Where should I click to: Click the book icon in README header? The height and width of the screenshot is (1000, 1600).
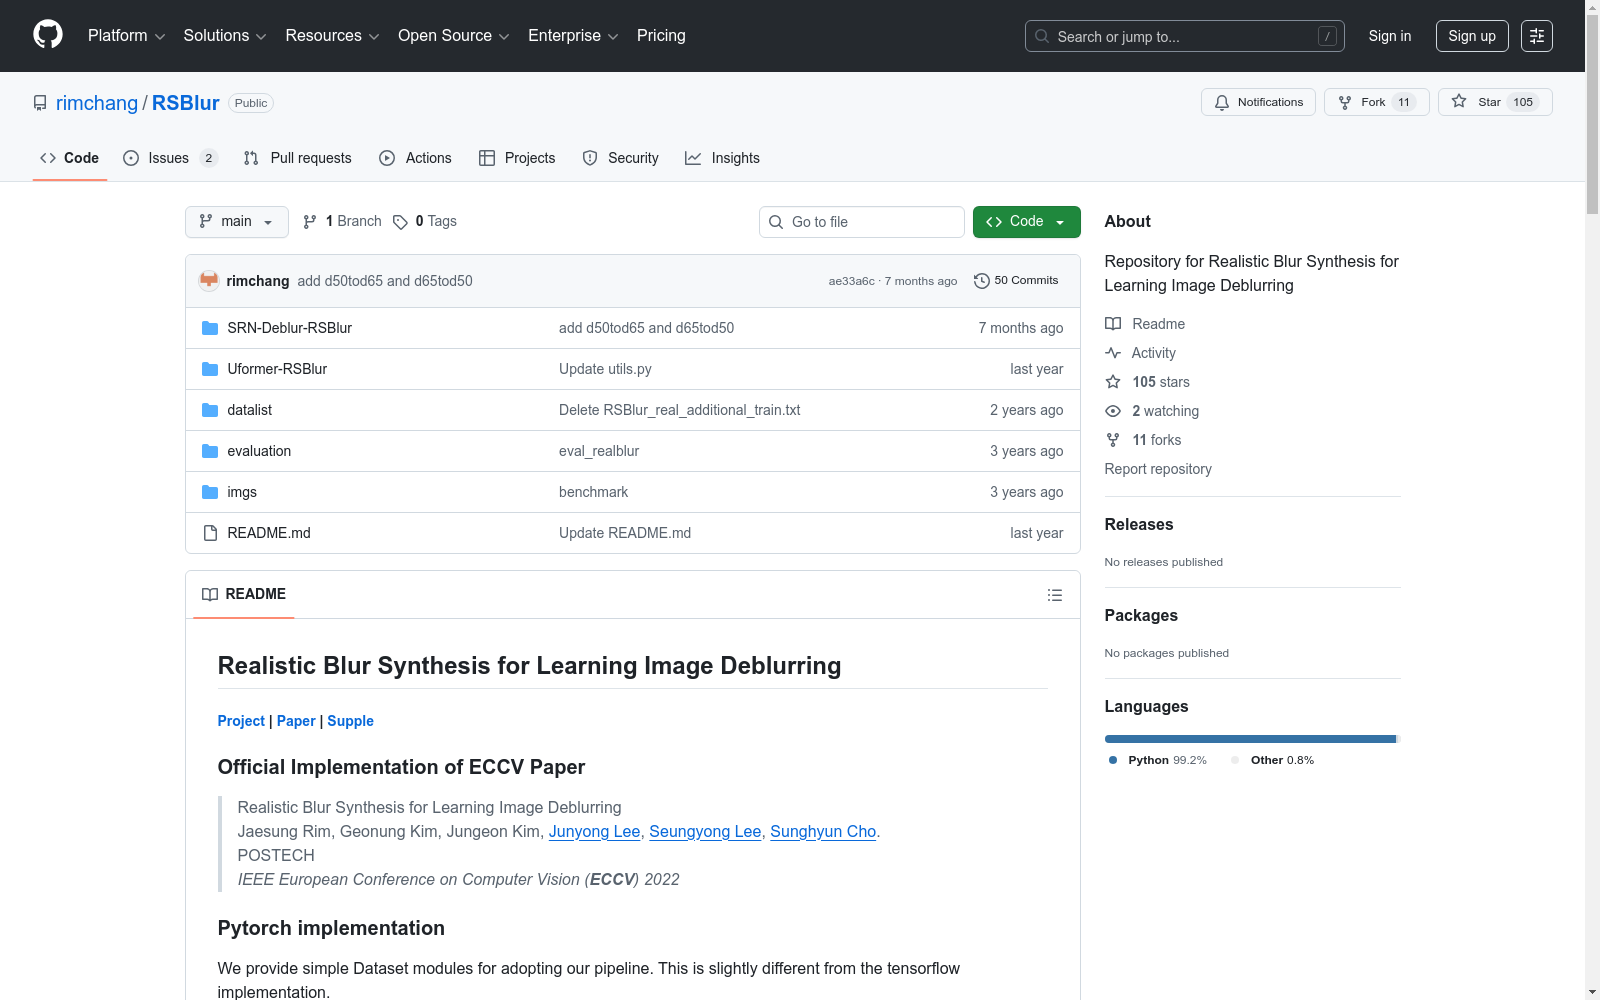[x=210, y=595]
